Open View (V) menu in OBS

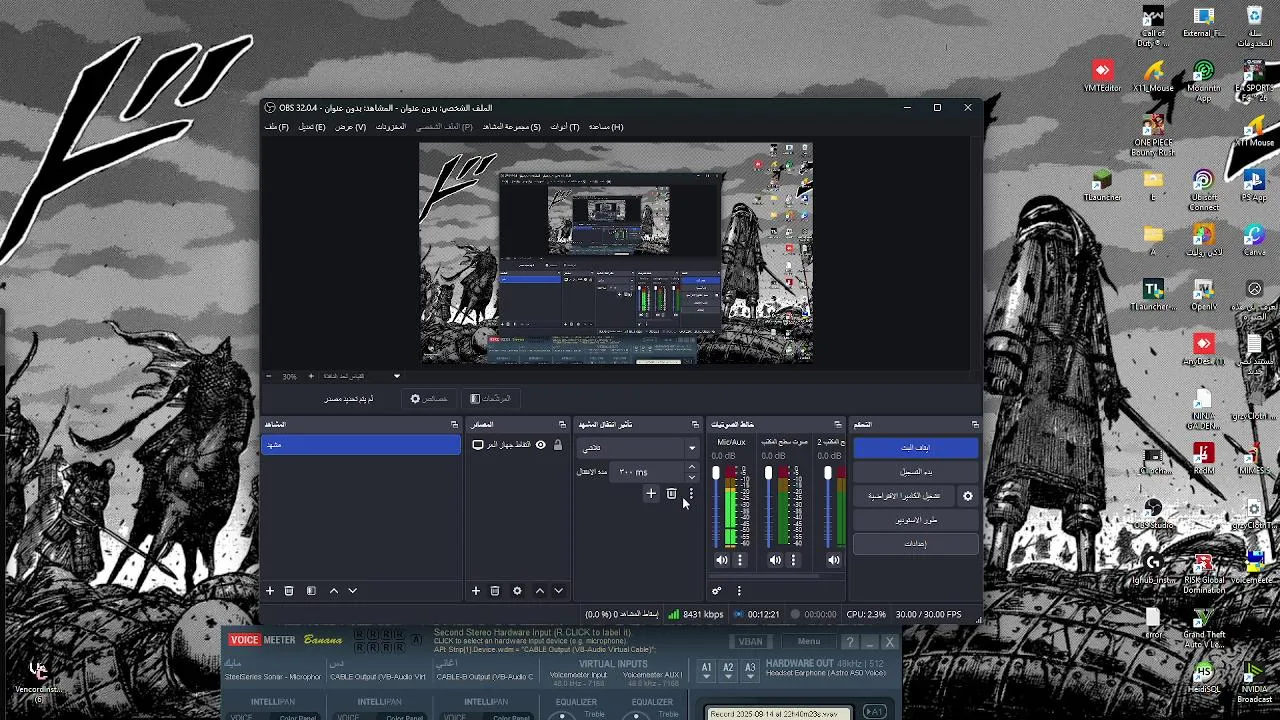(x=351, y=127)
